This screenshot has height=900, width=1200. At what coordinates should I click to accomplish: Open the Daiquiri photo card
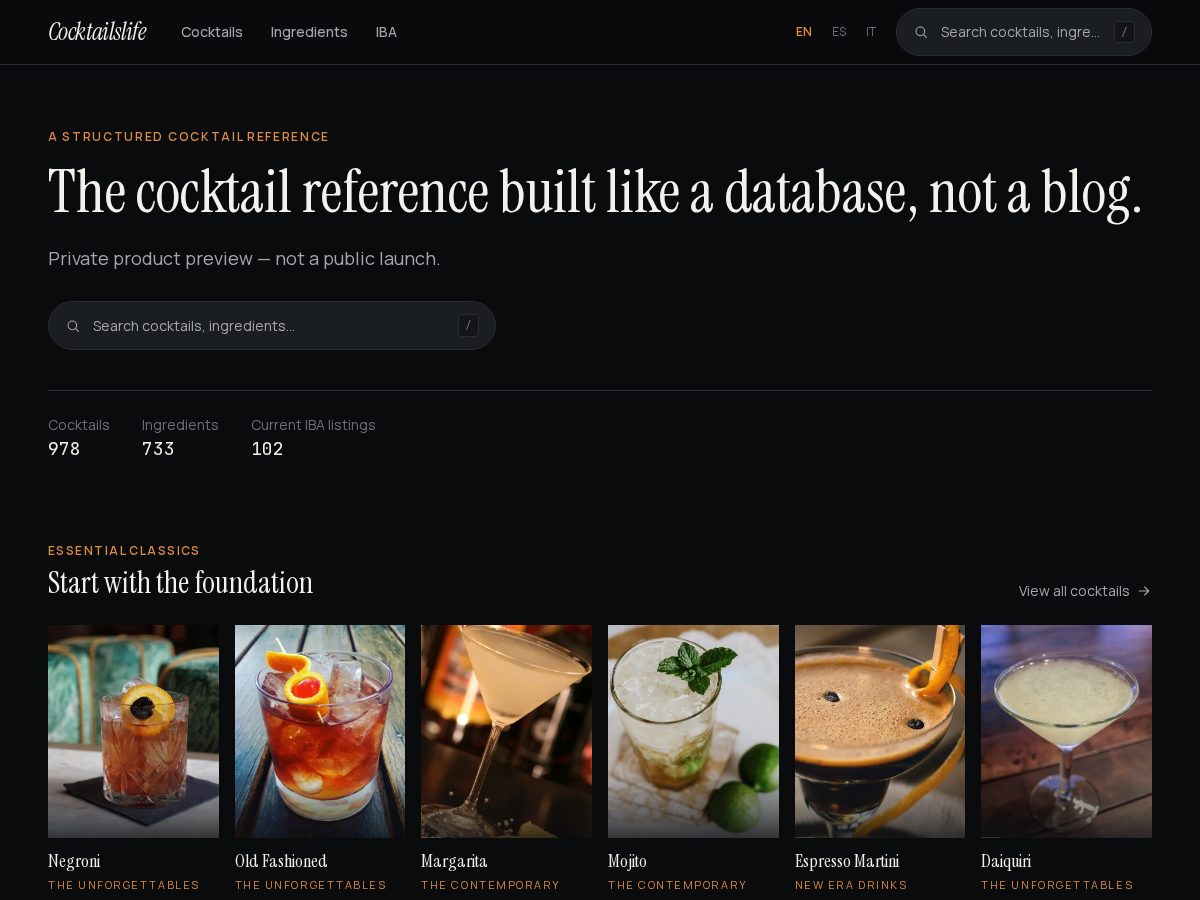(1066, 731)
